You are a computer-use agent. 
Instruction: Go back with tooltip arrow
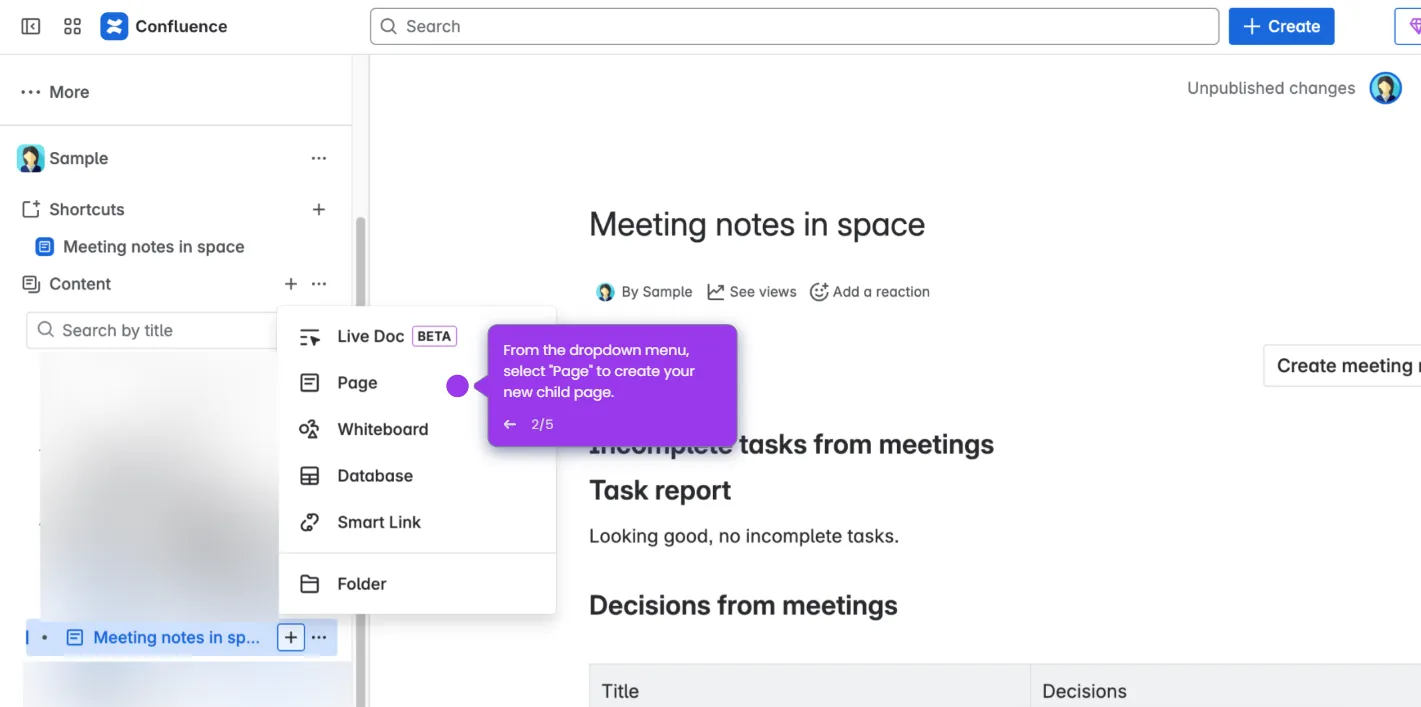click(x=510, y=424)
